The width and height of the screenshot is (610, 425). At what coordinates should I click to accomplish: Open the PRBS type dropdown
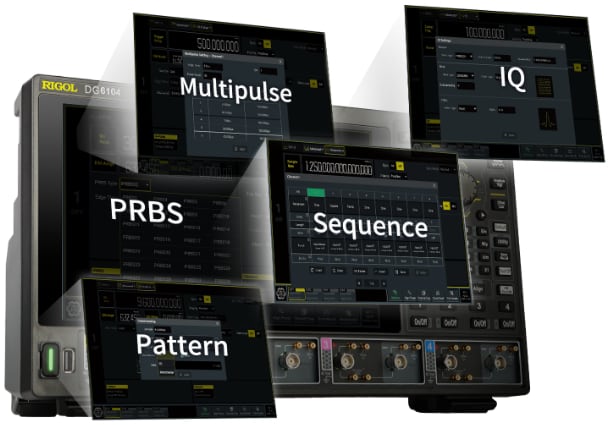click(x=135, y=184)
